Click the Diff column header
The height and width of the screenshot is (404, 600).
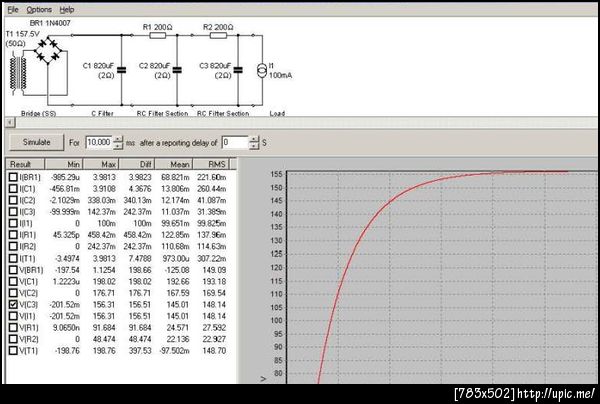[x=137, y=164]
